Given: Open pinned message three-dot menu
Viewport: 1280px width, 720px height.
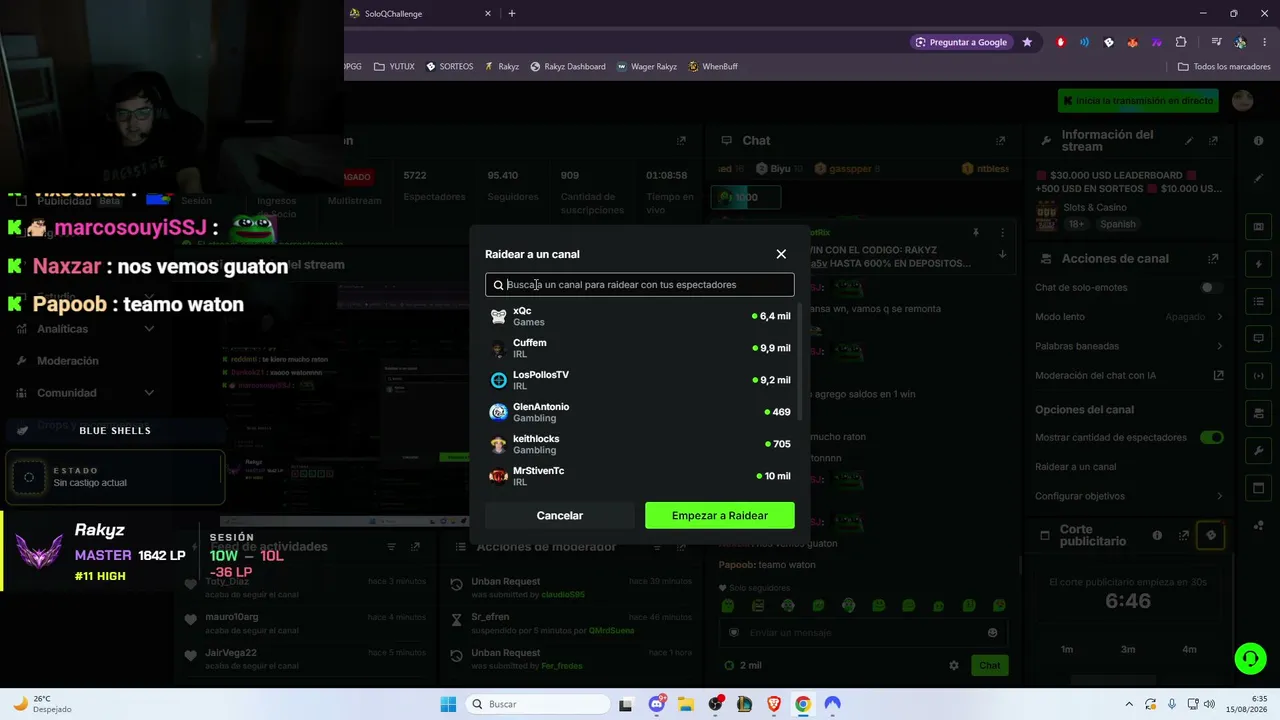Looking at the screenshot, I should tap(1003, 233).
